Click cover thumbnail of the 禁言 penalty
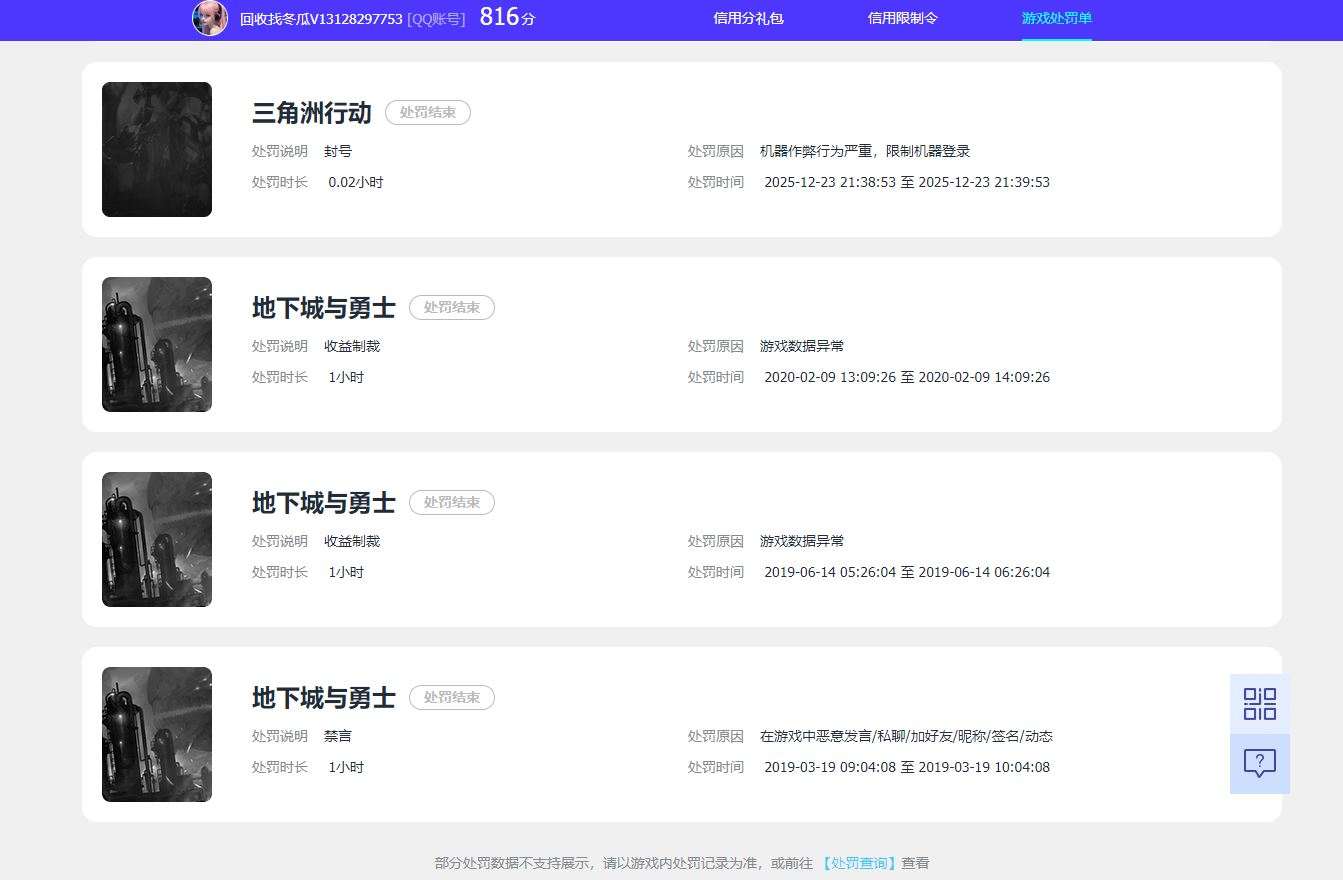The image size is (1343, 880). [157, 734]
